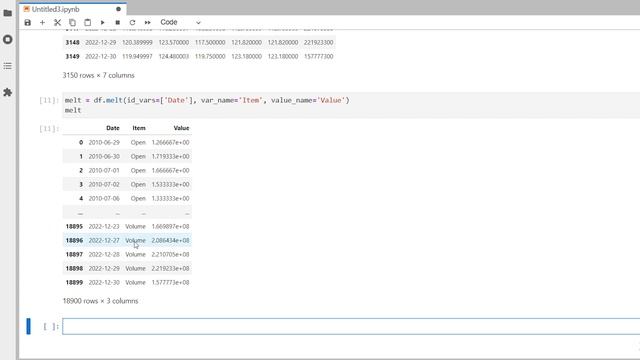Insert a new cell with the plus icon
The height and width of the screenshot is (360, 640).
click(42, 22)
